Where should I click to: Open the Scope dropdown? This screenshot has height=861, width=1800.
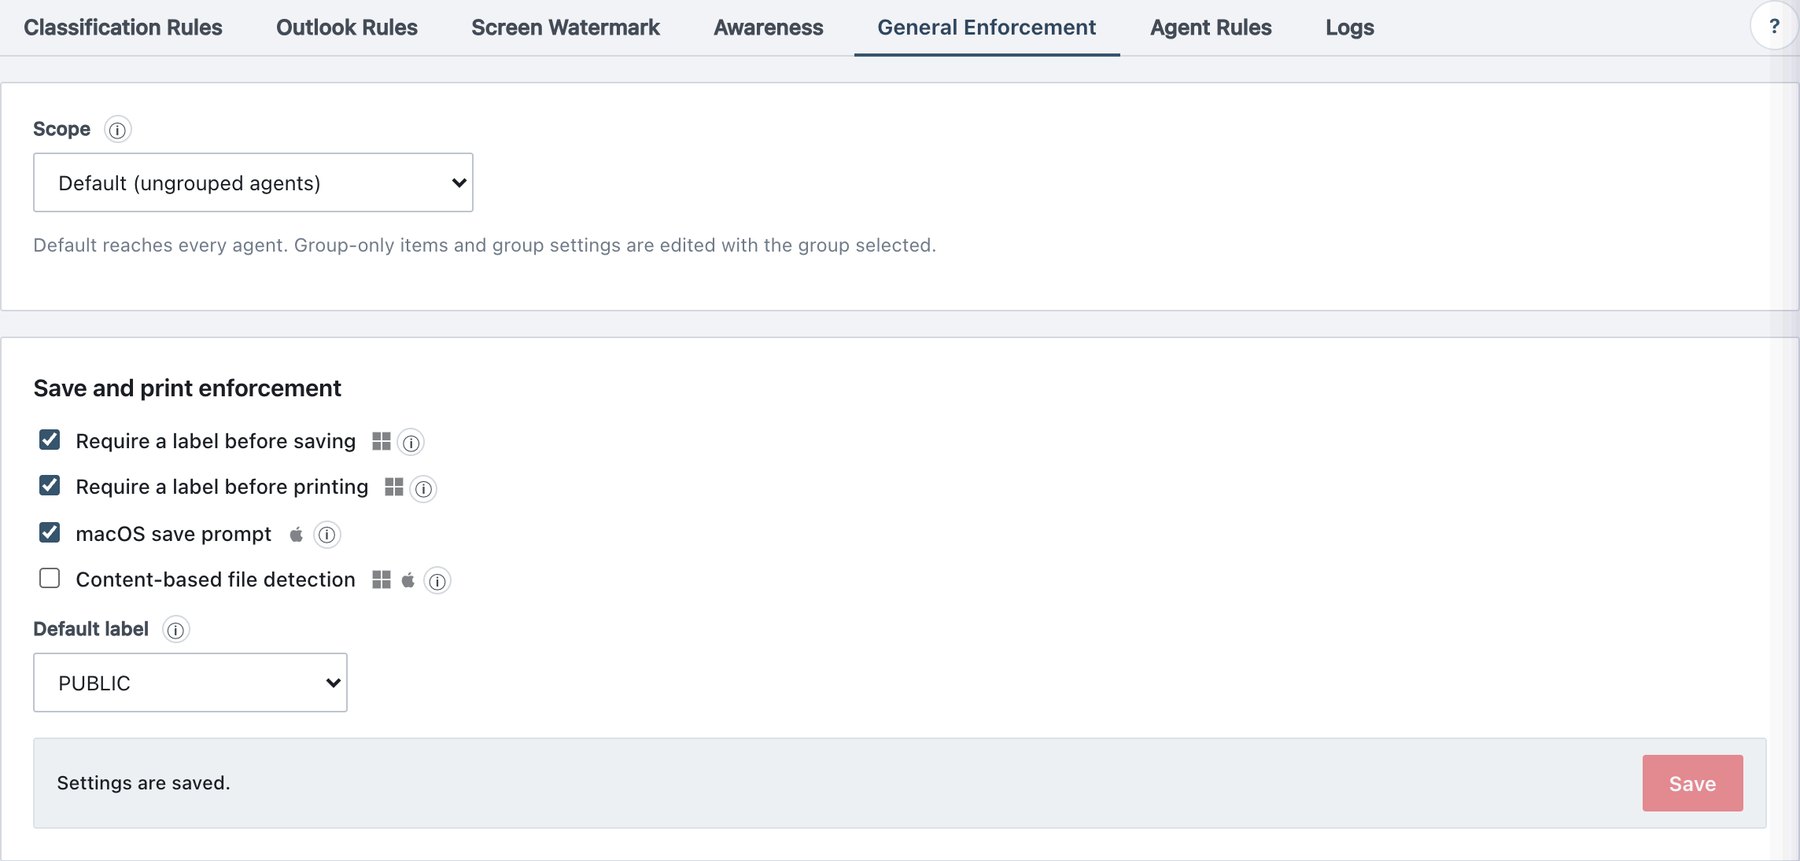[x=253, y=182]
